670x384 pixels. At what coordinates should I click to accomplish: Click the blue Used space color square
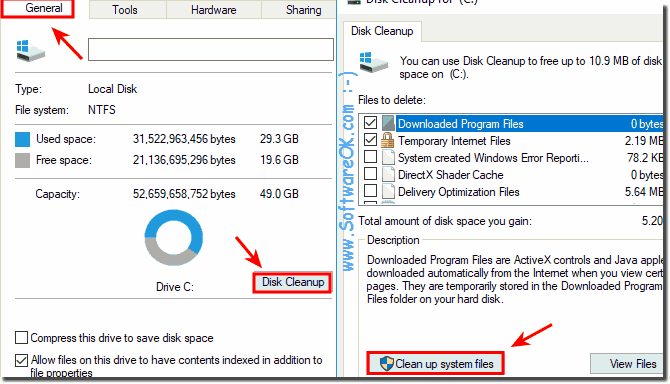coord(22,139)
